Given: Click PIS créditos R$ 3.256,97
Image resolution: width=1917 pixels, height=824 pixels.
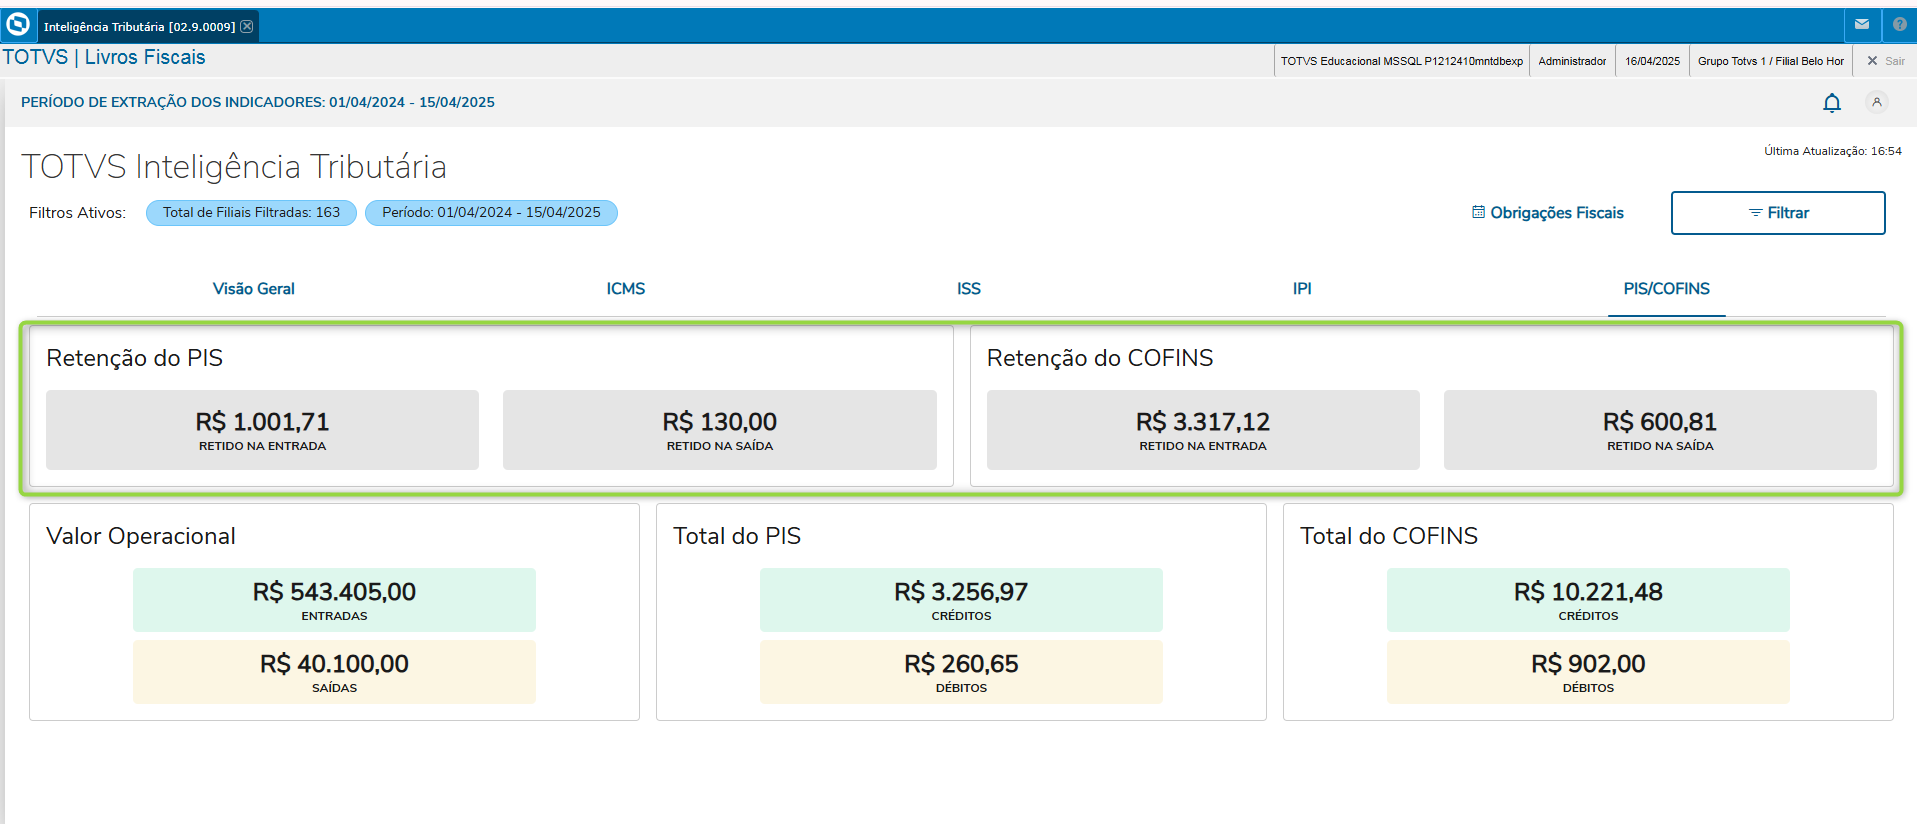Looking at the screenshot, I should 961,600.
